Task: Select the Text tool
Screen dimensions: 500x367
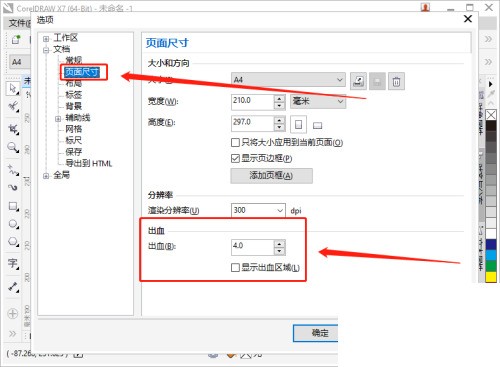Action: click(x=13, y=263)
